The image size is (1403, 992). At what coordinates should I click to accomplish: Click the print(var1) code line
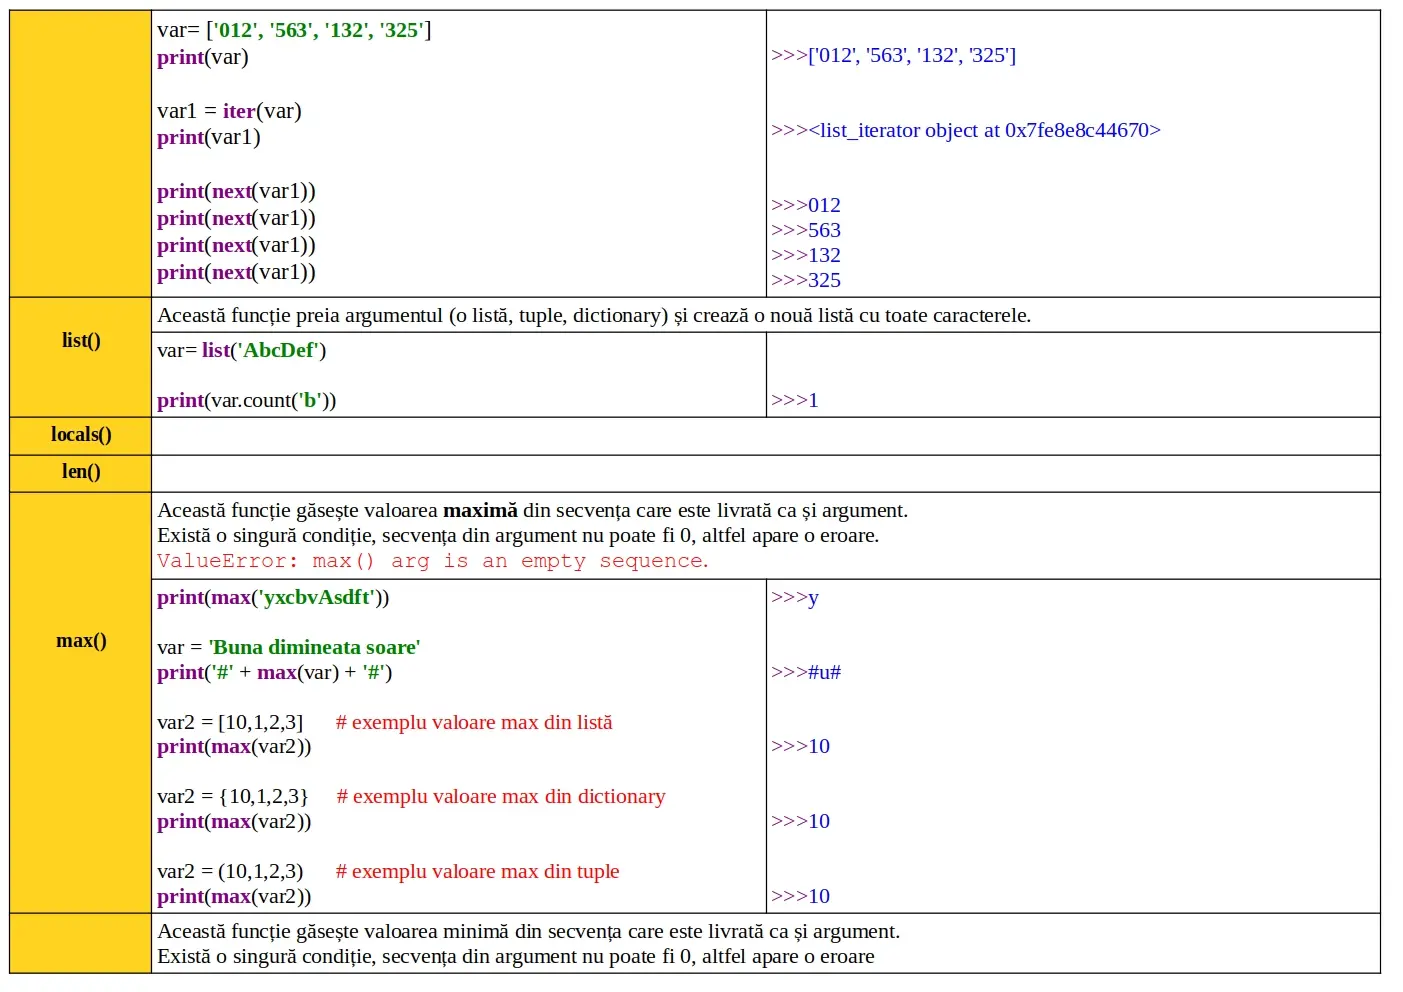coord(208,137)
